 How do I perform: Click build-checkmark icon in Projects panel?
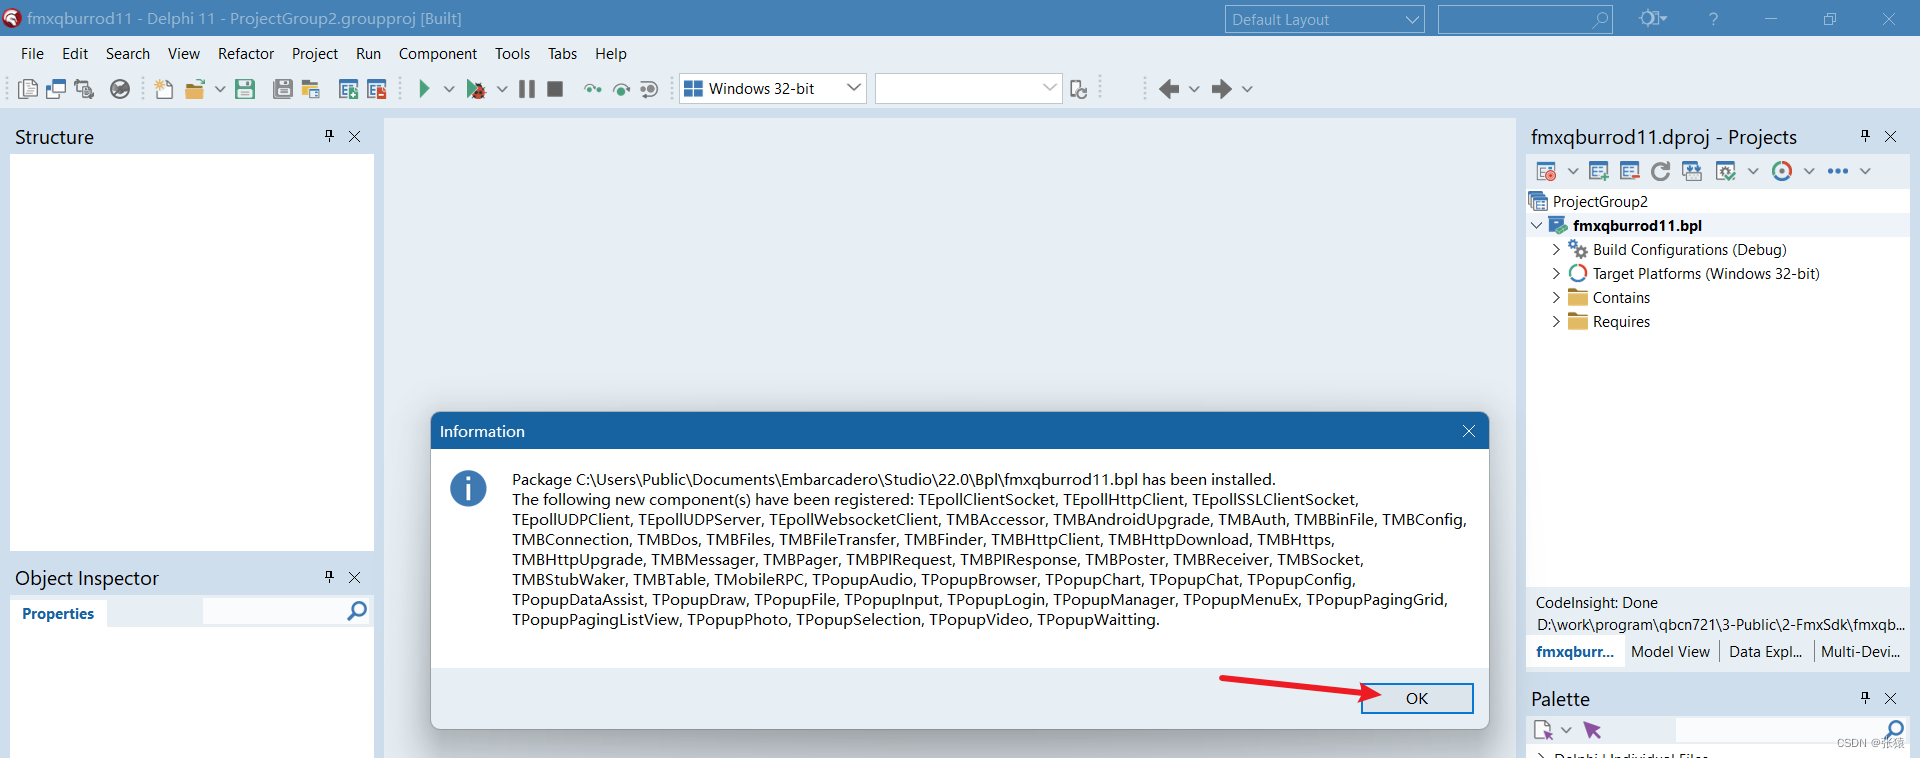point(1725,171)
